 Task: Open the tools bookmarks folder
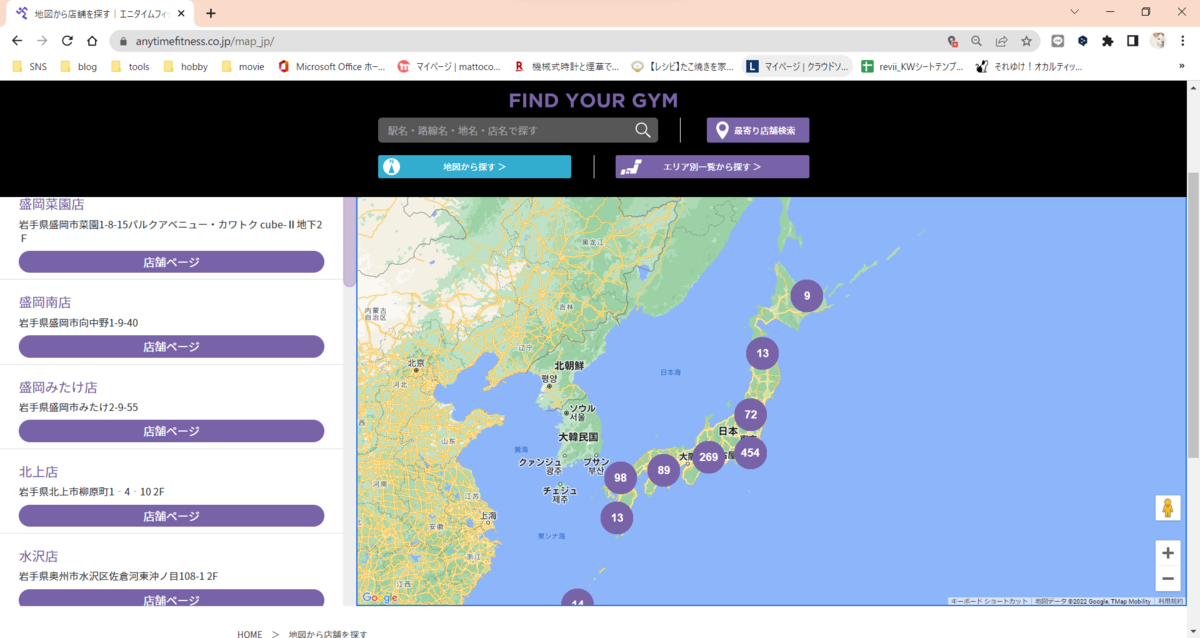tap(130, 67)
